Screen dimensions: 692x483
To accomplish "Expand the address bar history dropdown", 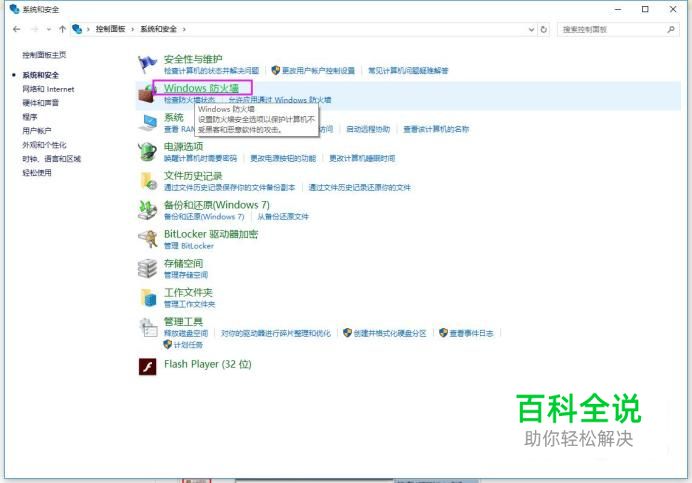I will [x=531, y=29].
